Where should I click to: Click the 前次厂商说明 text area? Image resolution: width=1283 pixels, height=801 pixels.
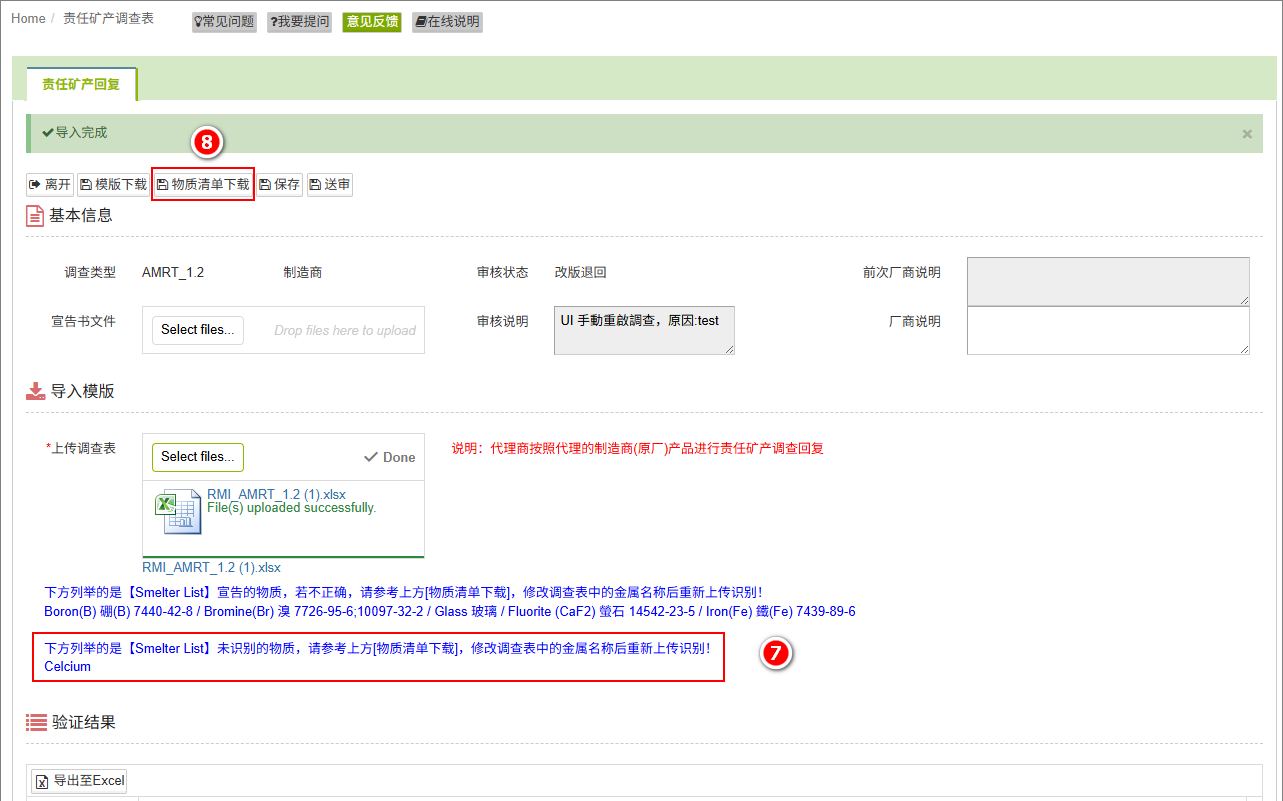click(x=1107, y=281)
